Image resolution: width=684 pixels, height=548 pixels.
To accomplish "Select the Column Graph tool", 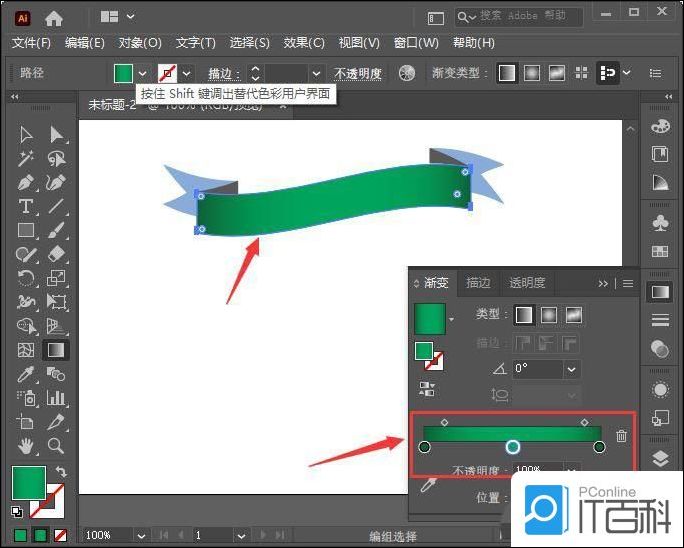I will (x=56, y=398).
